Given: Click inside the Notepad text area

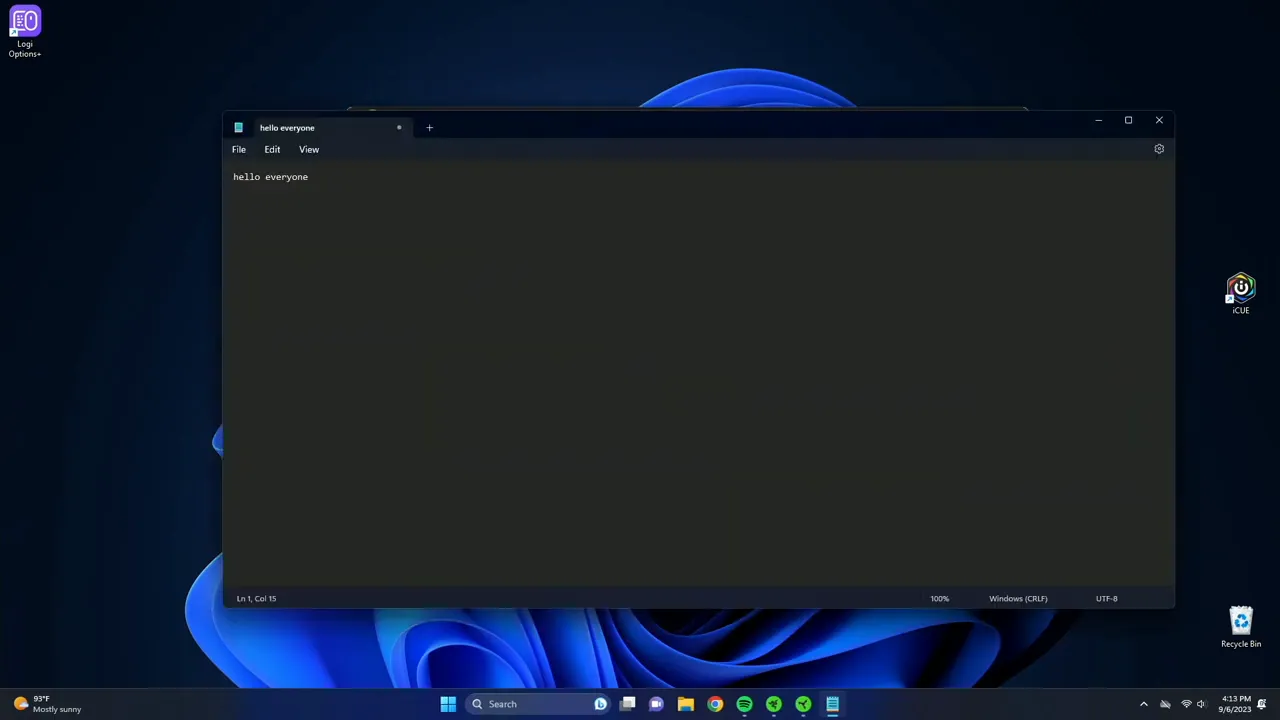Looking at the screenshot, I should [x=698, y=380].
